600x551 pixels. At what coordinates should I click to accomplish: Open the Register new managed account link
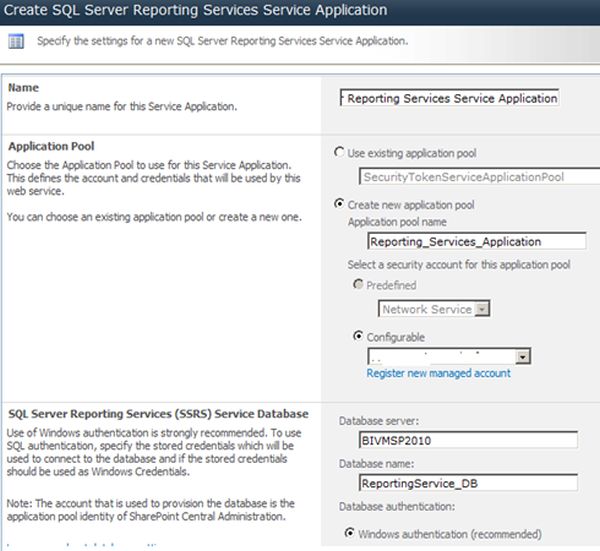[x=438, y=373]
